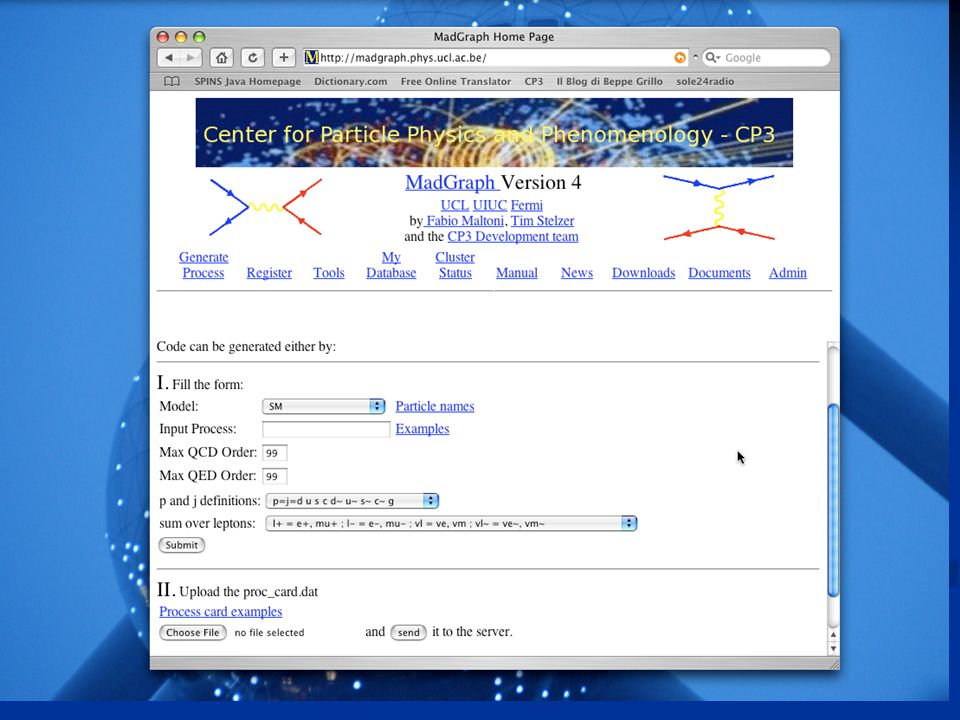Add bookmark with the plus icon
The width and height of the screenshot is (960, 720).
click(x=283, y=58)
